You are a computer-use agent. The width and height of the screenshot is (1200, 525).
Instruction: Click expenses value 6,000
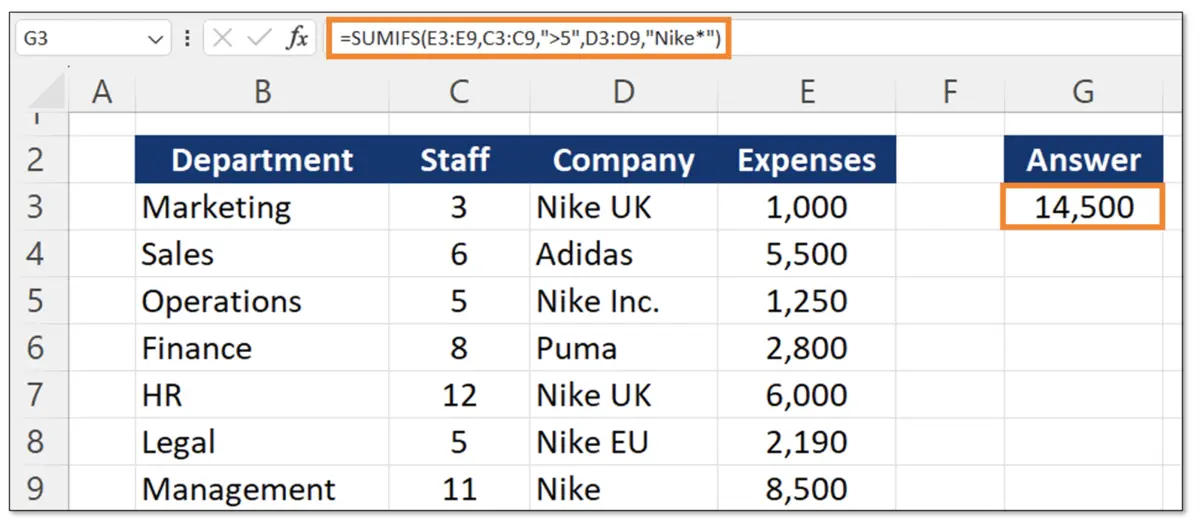(807, 395)
